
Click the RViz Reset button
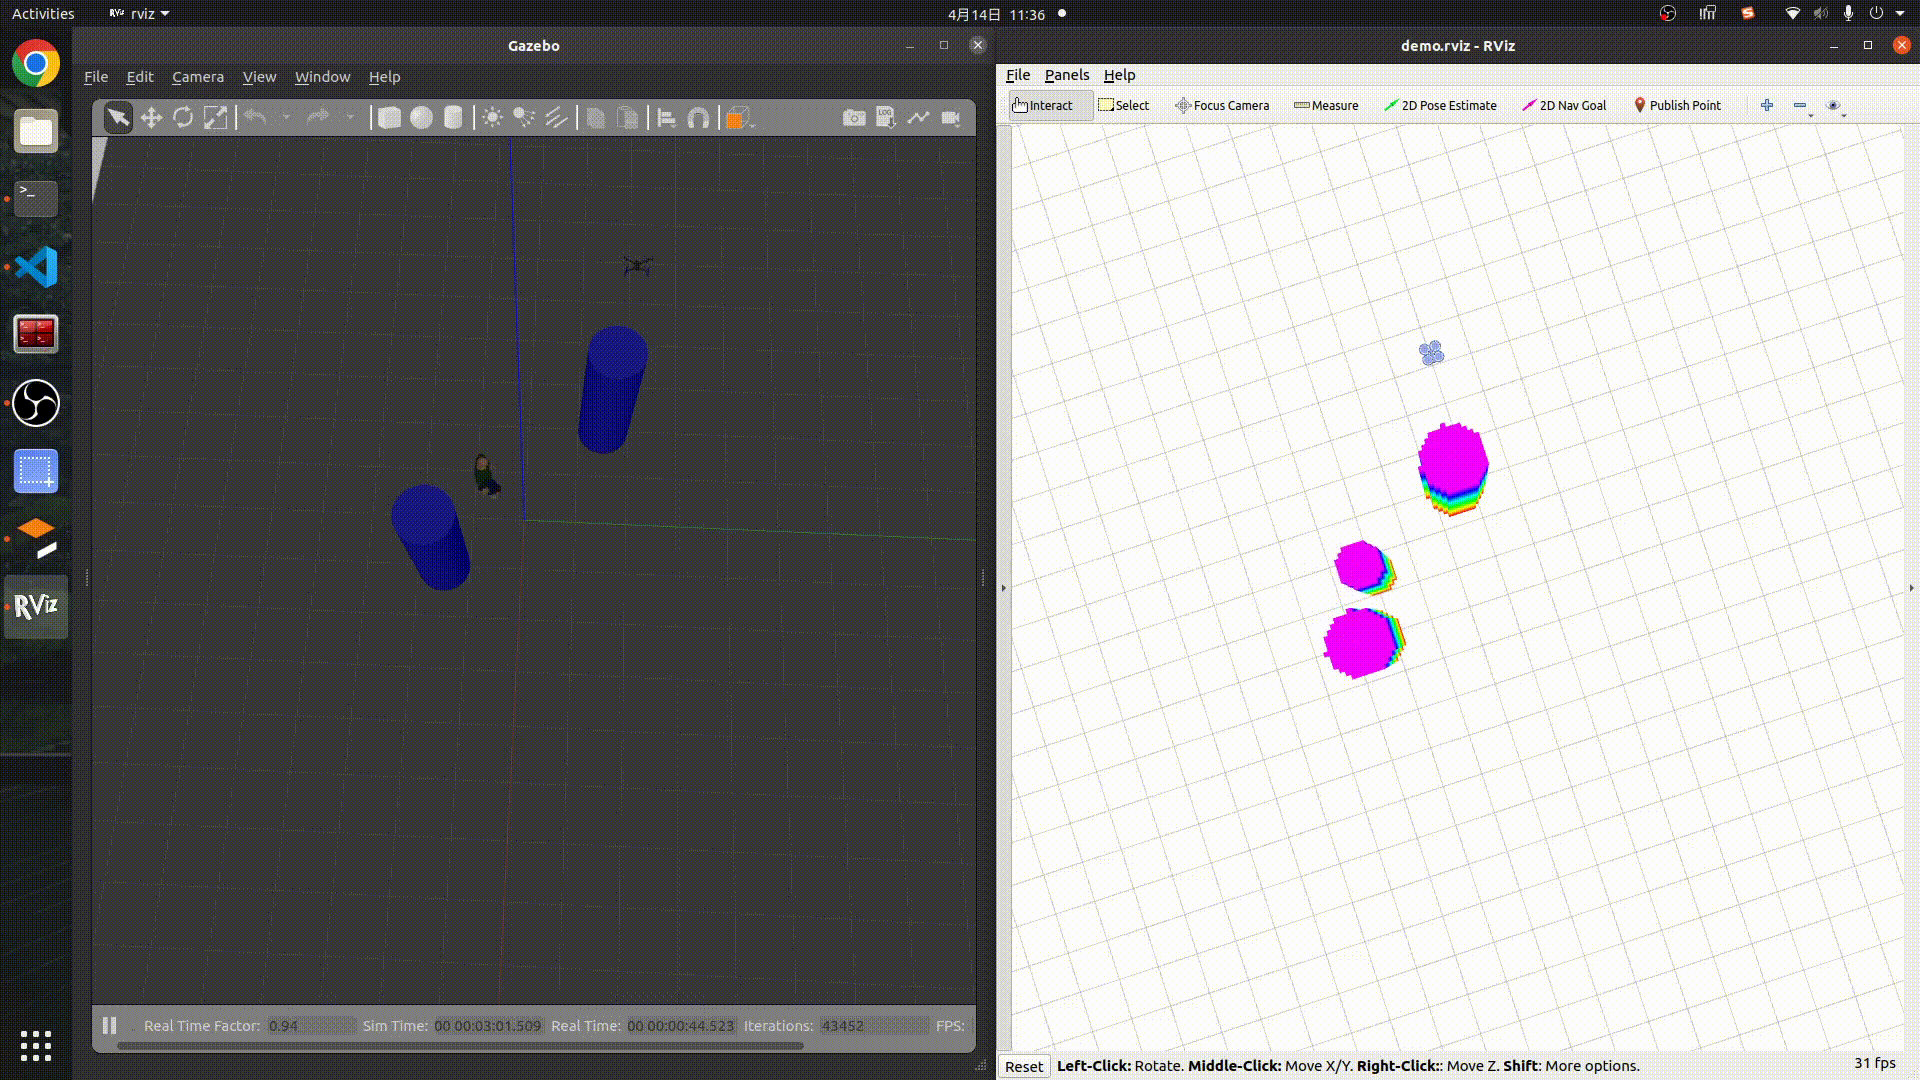pyautogui.click(x=1024, y=1066)
